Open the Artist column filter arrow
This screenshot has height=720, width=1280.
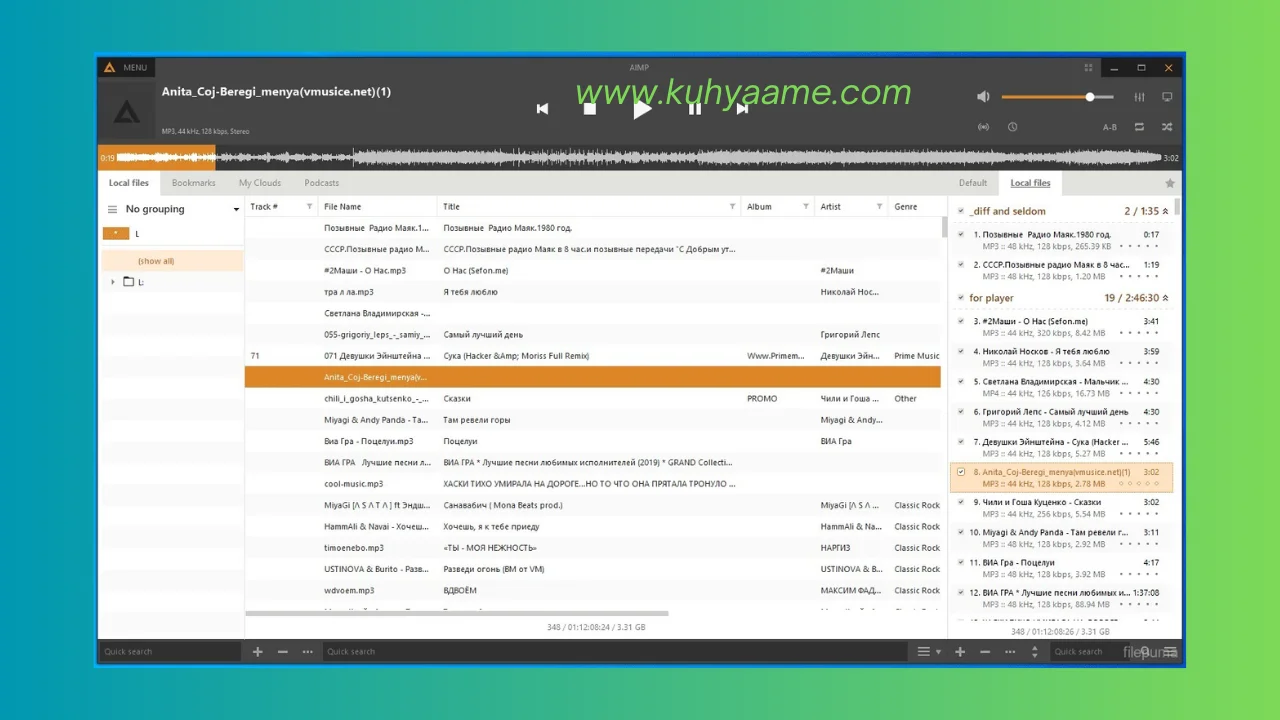coord(880,207)
